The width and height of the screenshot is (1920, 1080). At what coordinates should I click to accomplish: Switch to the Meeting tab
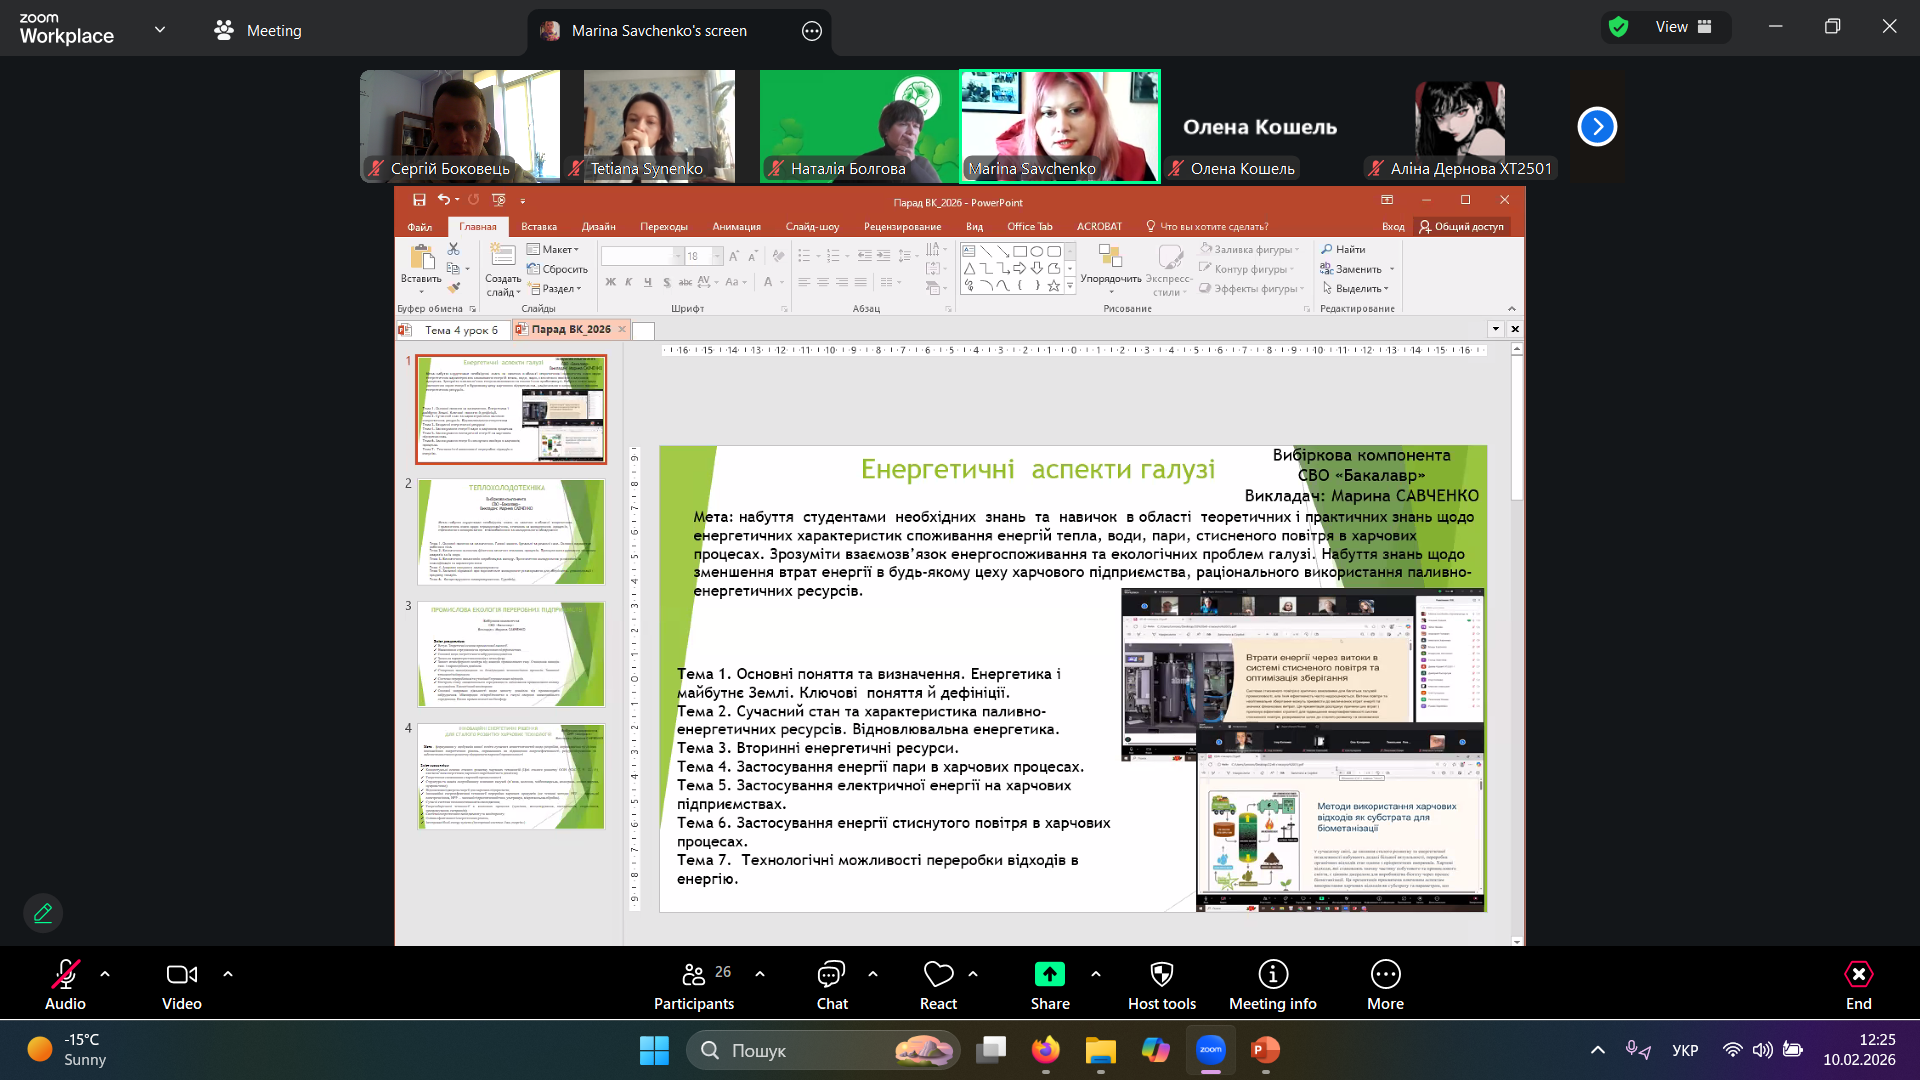pos(258,31)
